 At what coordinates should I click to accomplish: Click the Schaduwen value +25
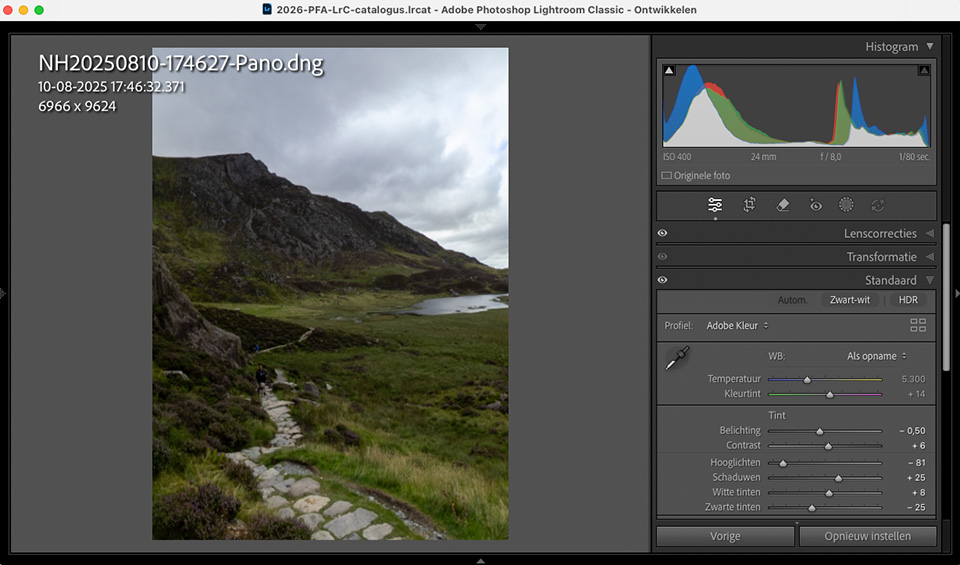click(916, 477)
